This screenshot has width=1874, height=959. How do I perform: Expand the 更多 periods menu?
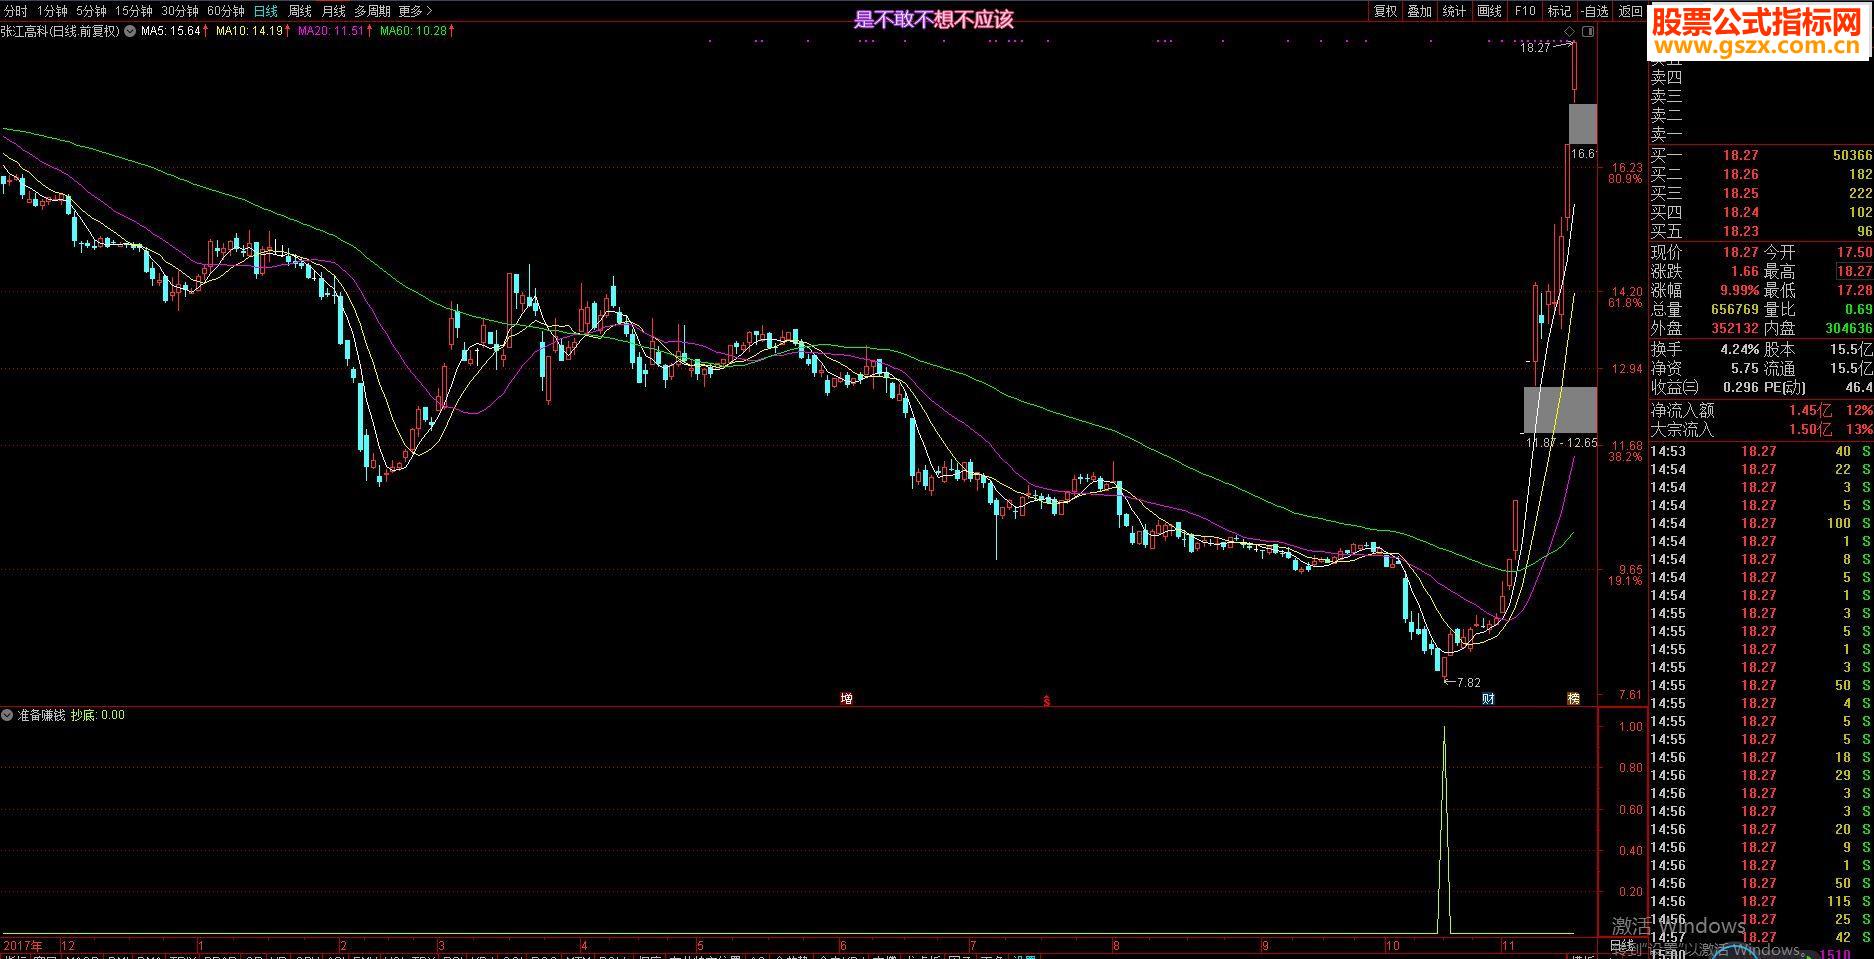[x=415, y=11]
